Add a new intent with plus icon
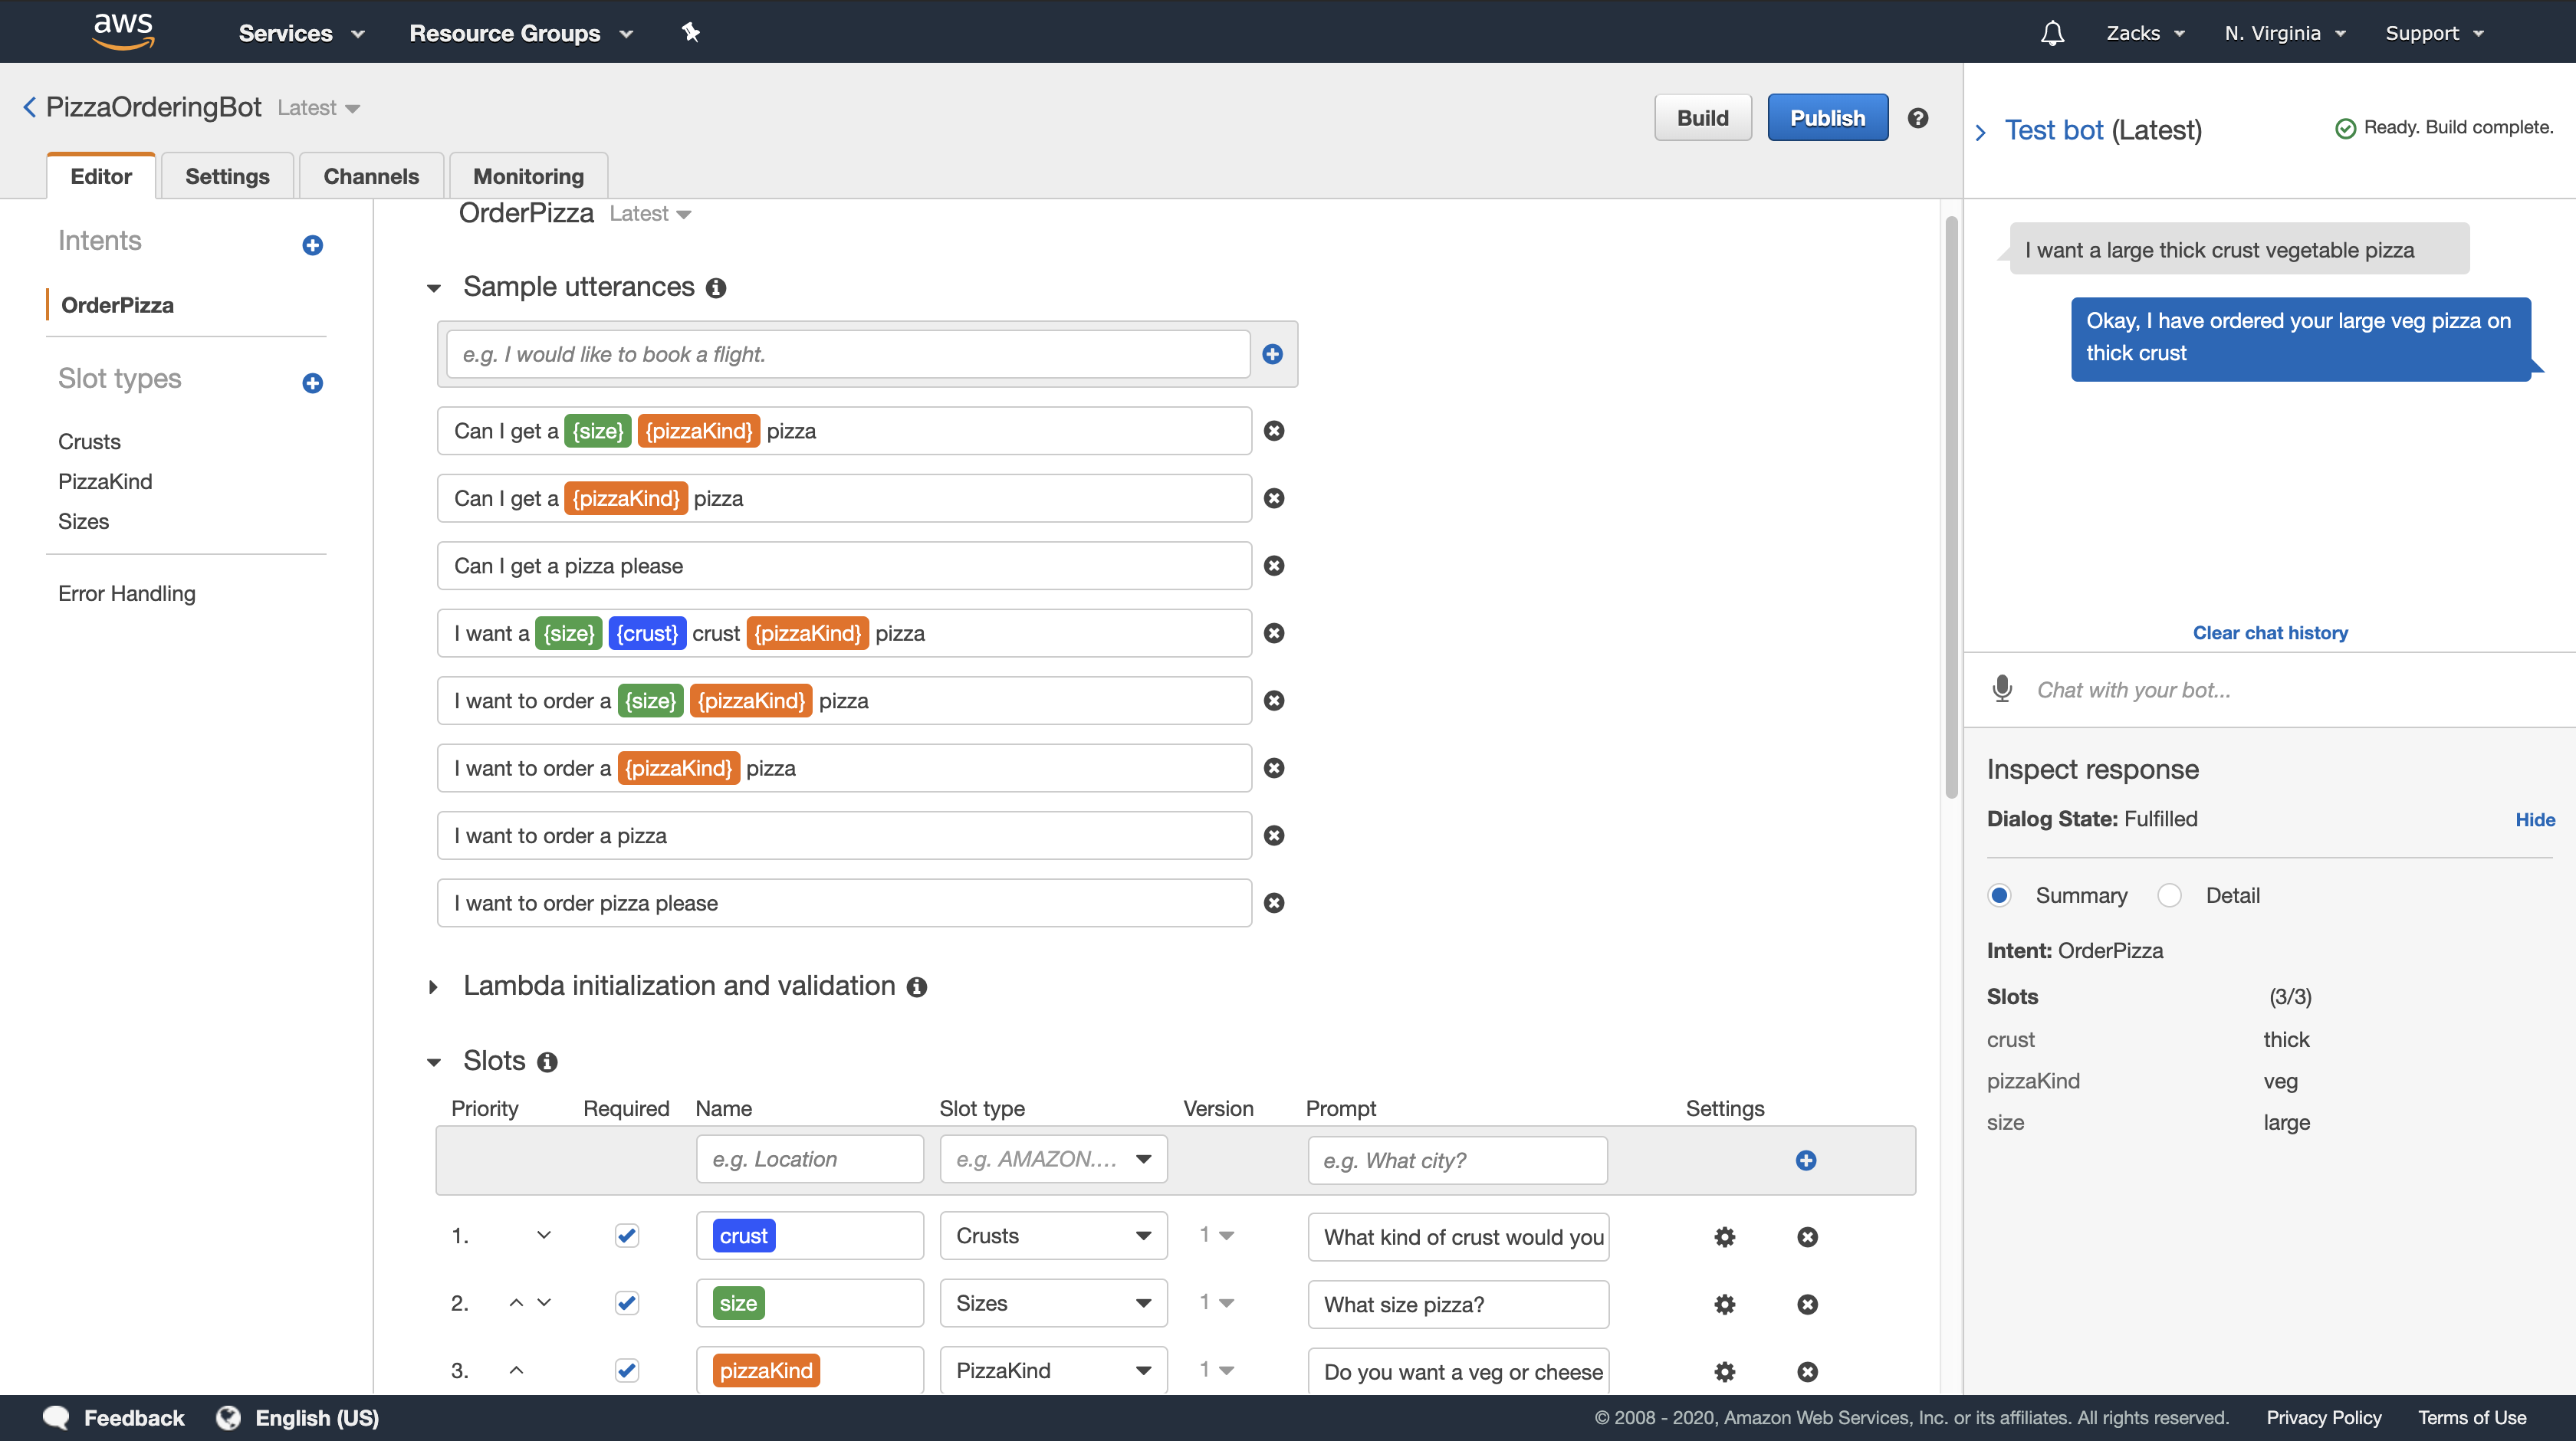2576x1441 pixels. pyautogui.click(x=312, y=245)
